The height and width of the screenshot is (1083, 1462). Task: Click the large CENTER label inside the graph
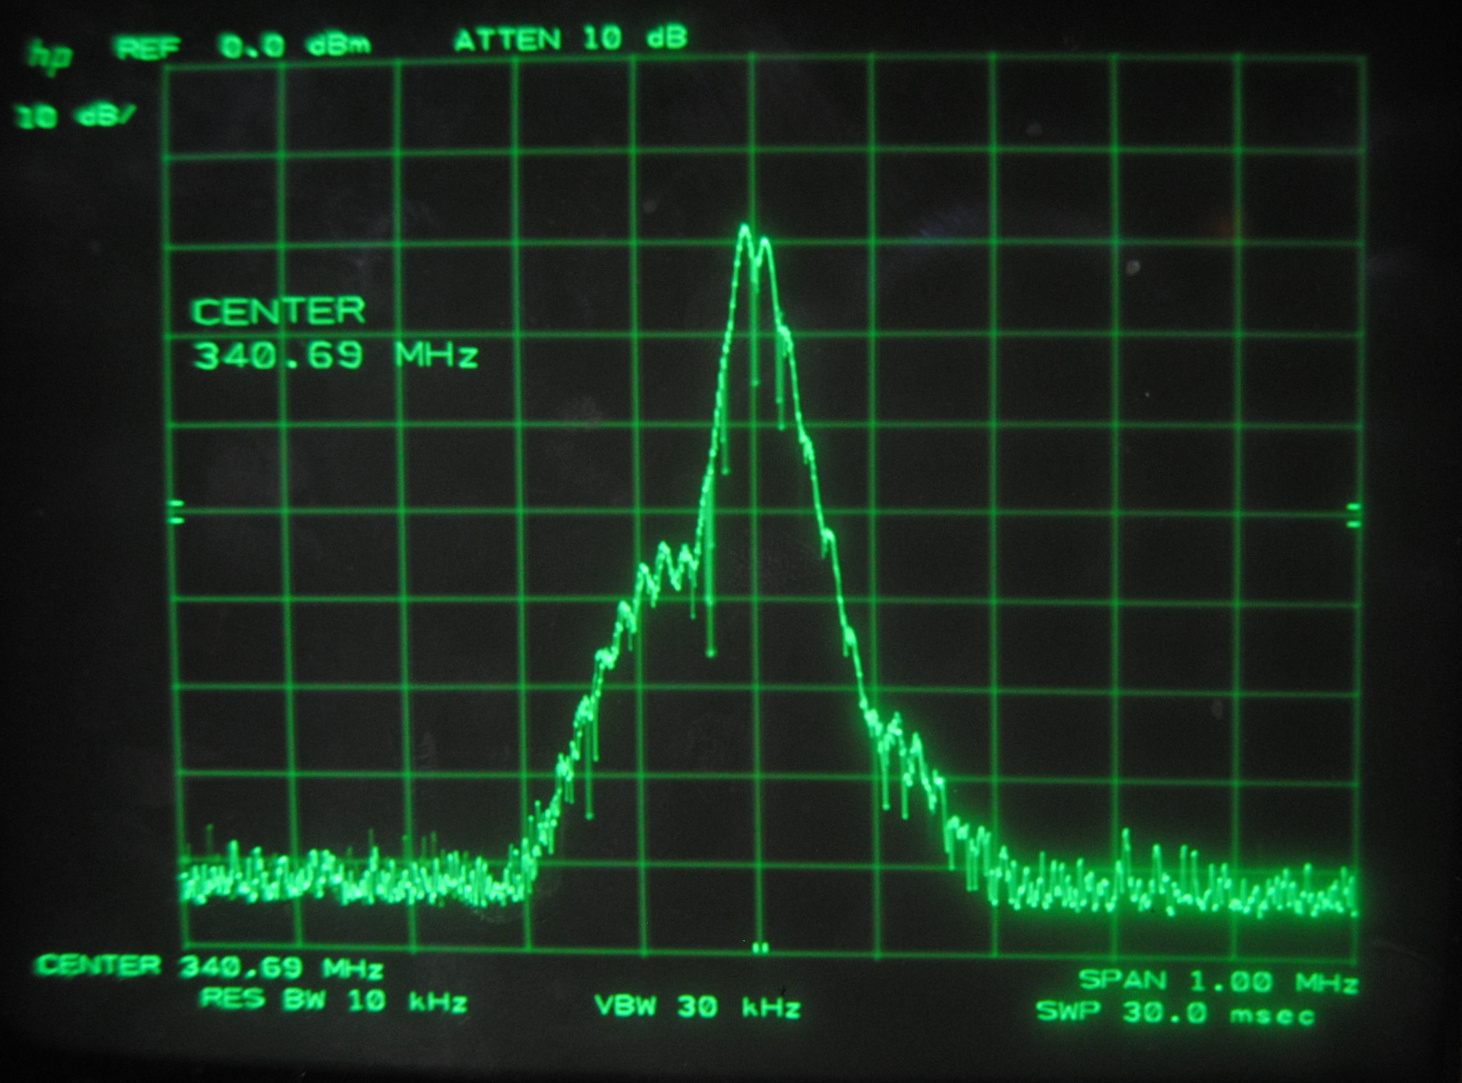[x=279, y=312]
